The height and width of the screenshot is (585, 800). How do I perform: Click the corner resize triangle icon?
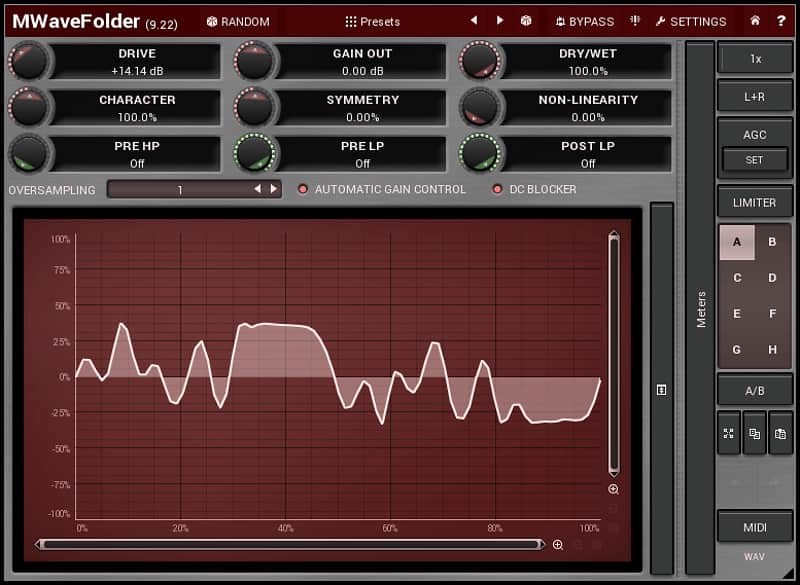coord(790,575)
